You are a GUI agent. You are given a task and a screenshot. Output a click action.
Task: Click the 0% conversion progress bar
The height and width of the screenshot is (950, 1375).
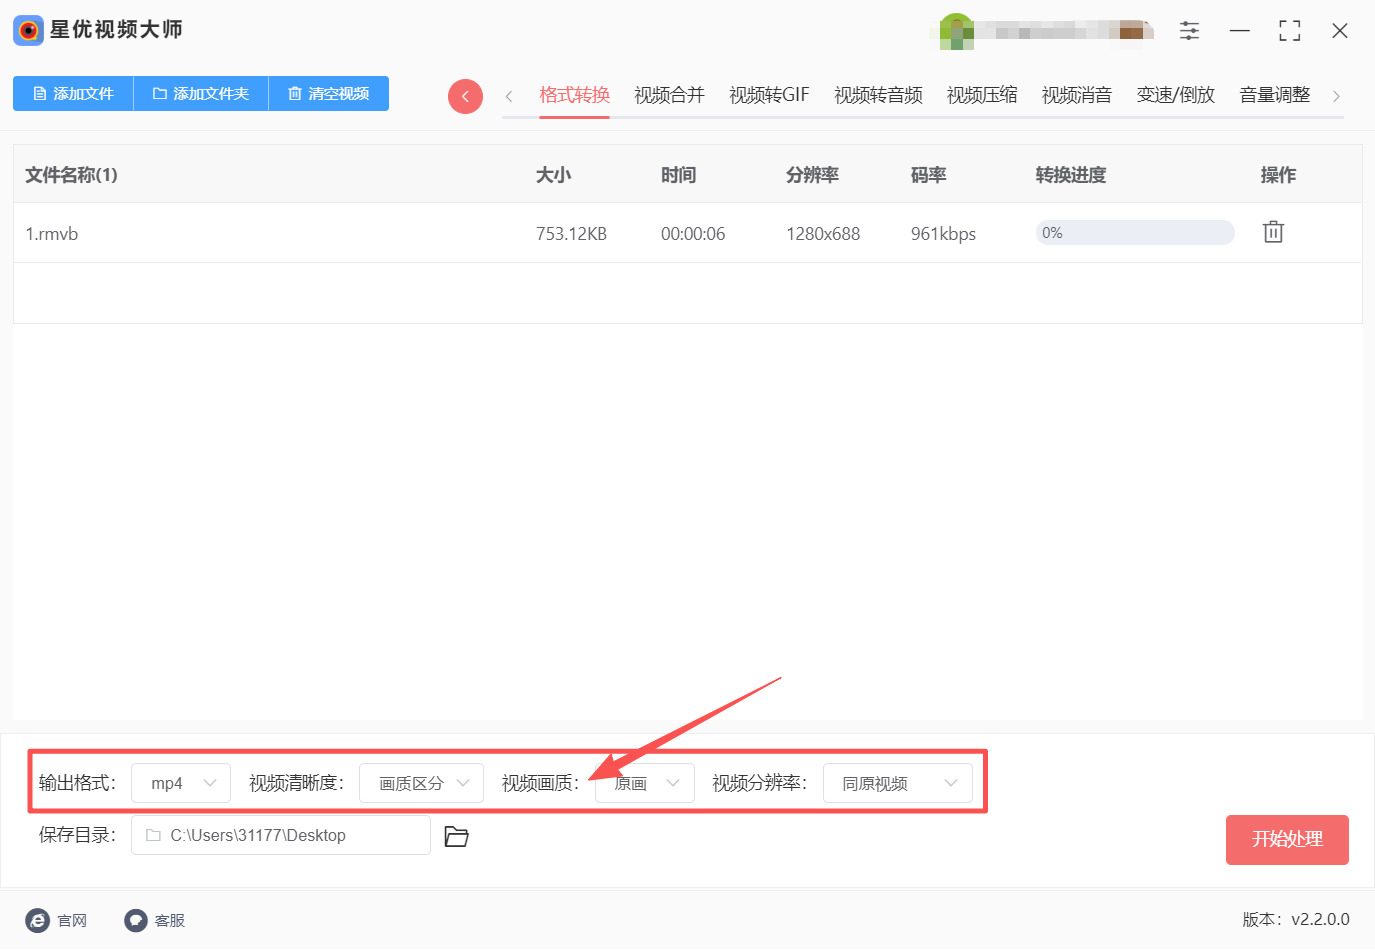coord(1135,233)
